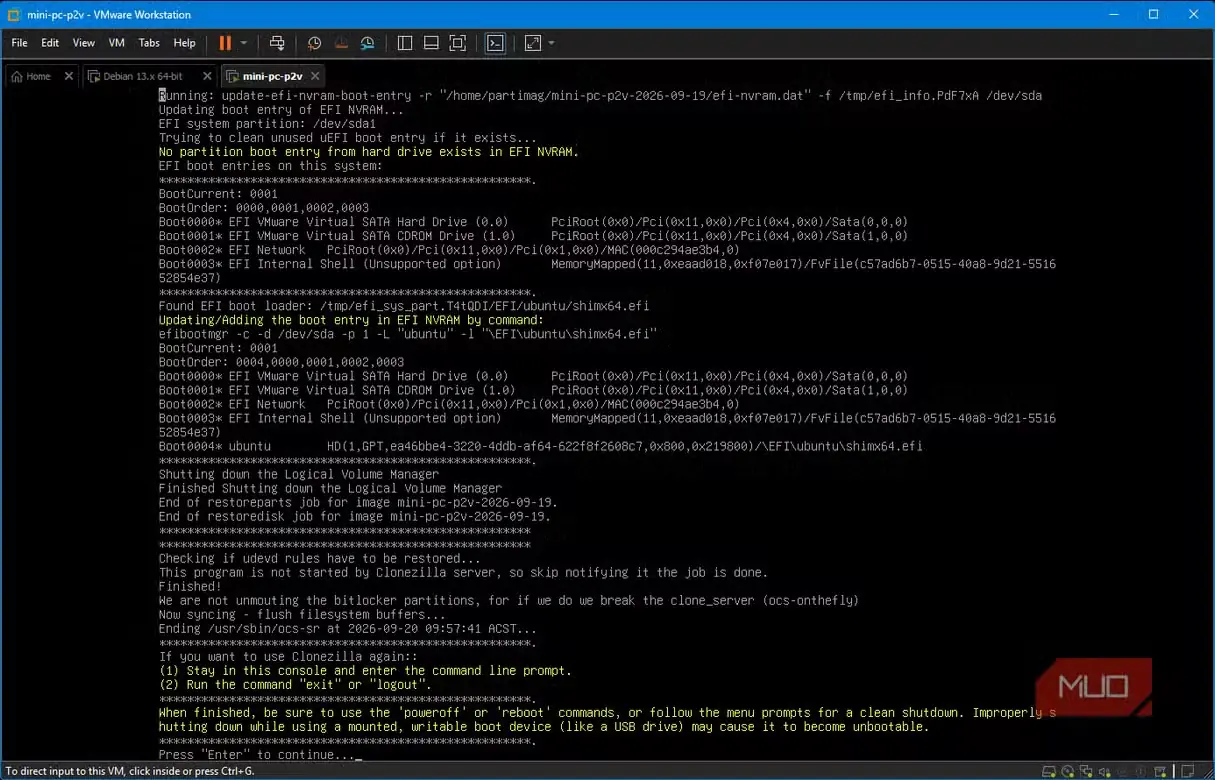Open the VM menu
This screenshot has height=780, width=1215.
click(x=116, y=43)
